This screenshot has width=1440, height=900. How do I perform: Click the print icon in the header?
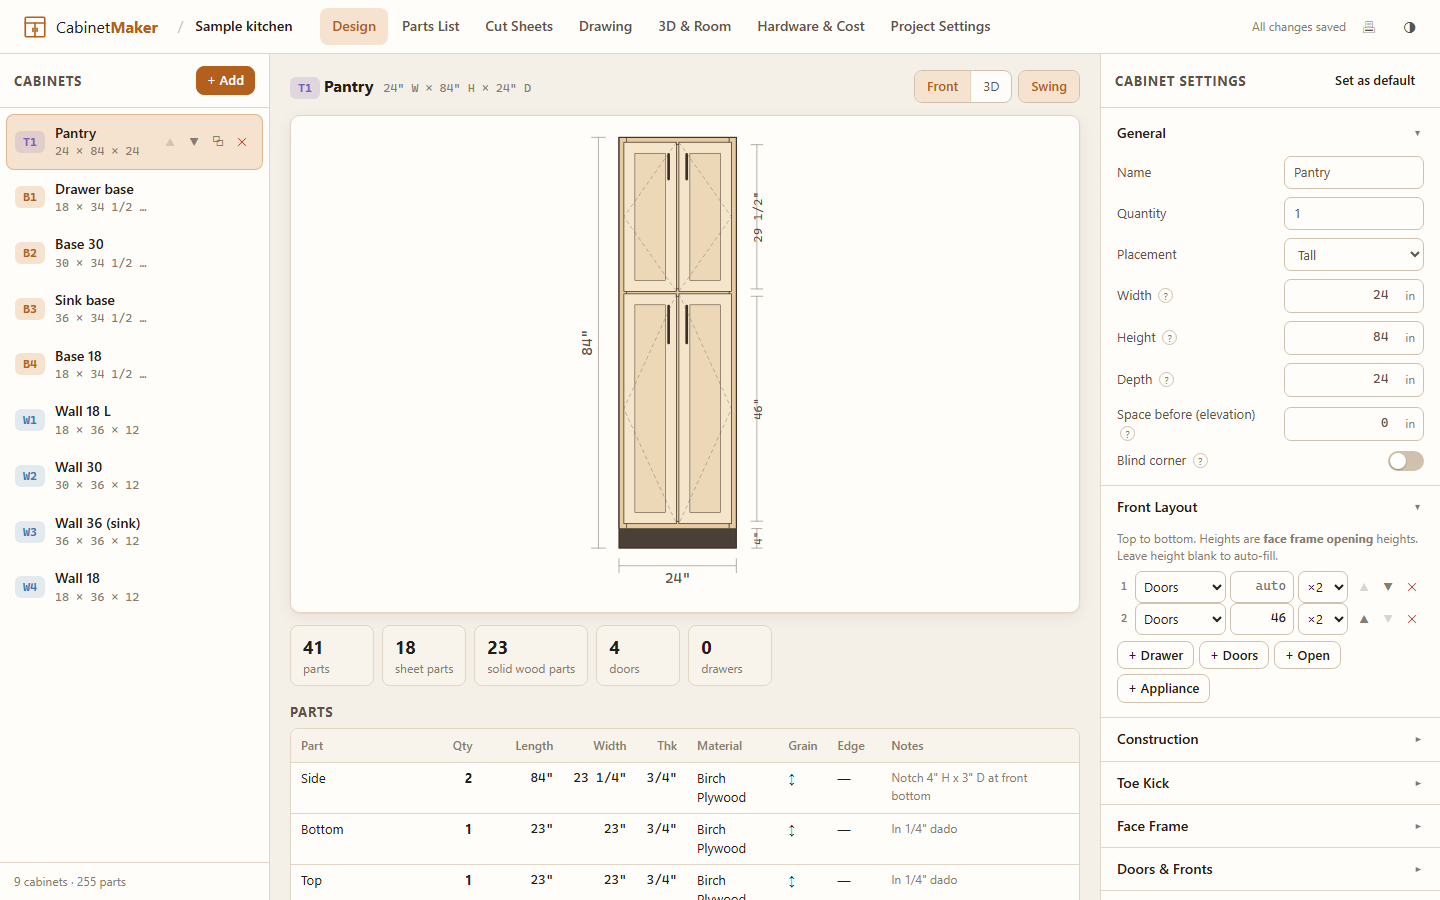[x=1369, y=27]
